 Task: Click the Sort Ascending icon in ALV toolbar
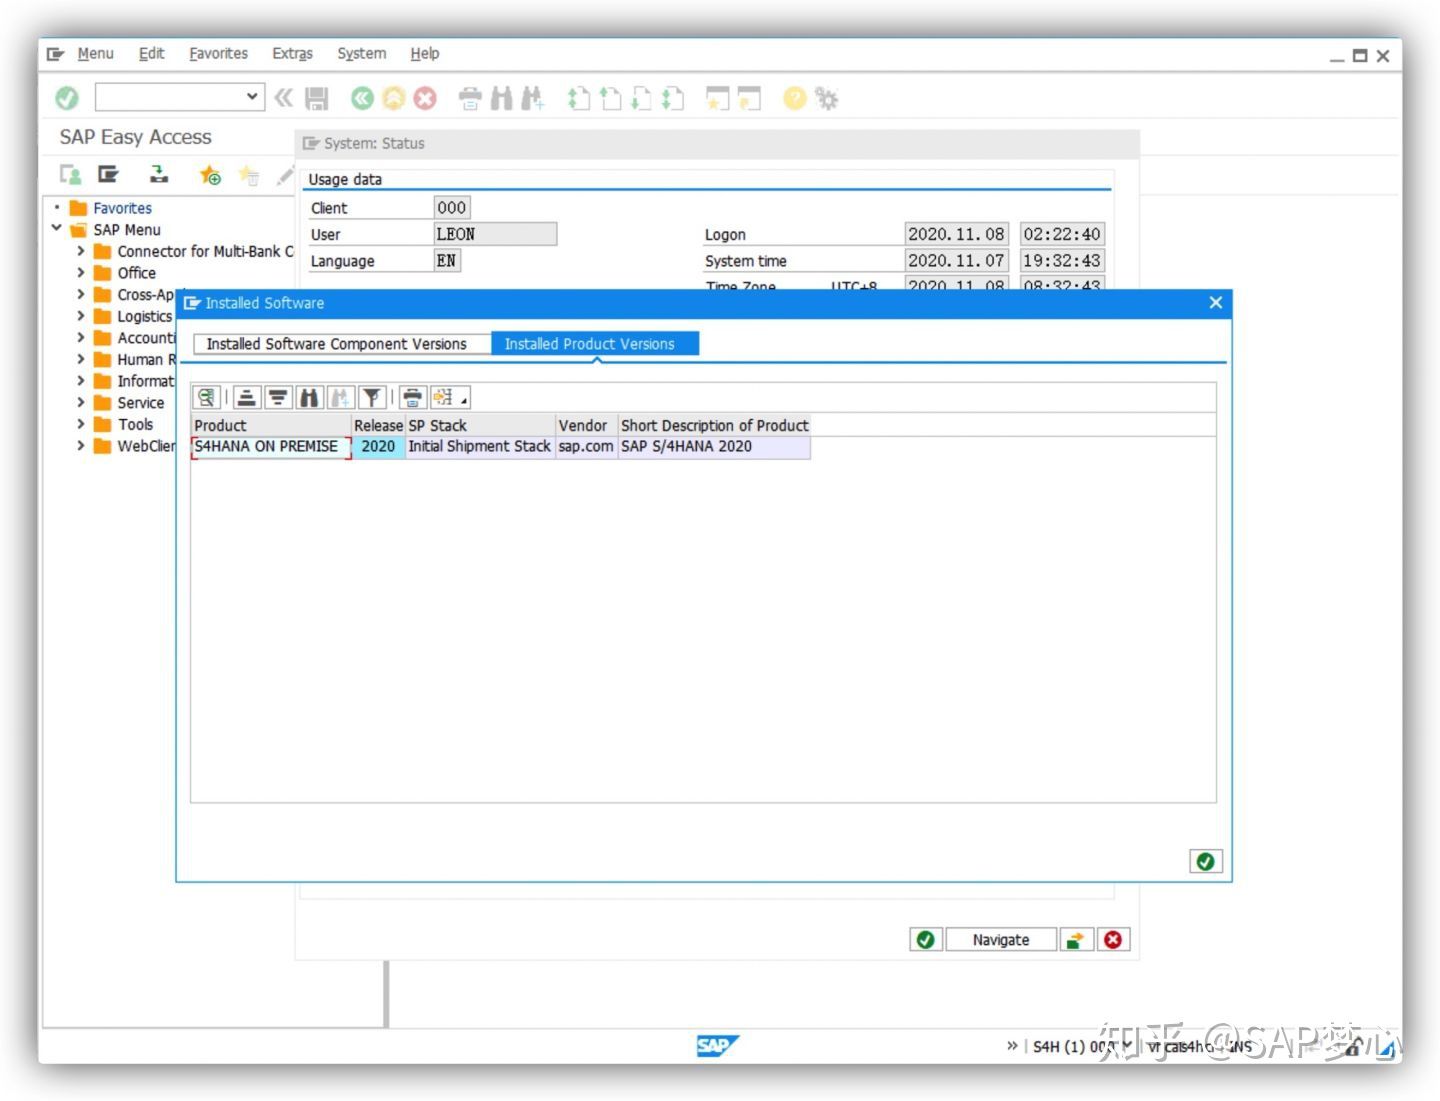246,398
